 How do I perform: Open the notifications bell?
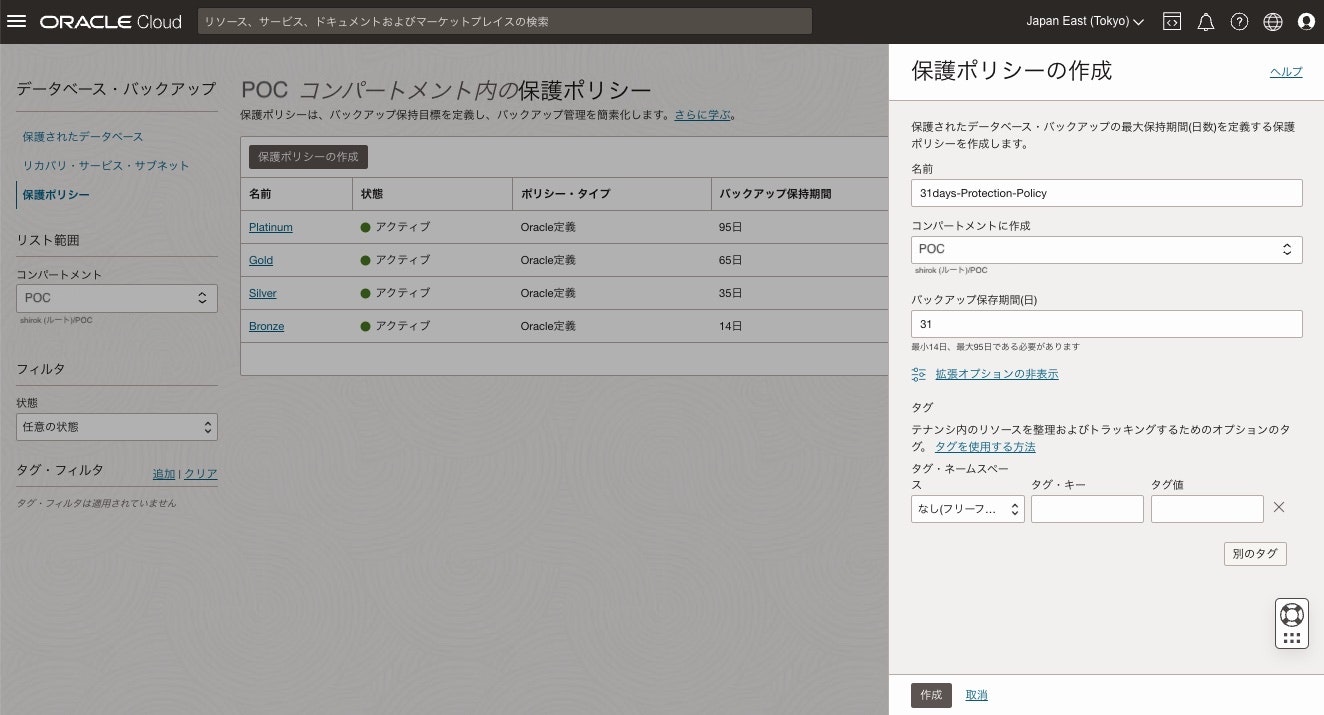(x=1206, y=21)
